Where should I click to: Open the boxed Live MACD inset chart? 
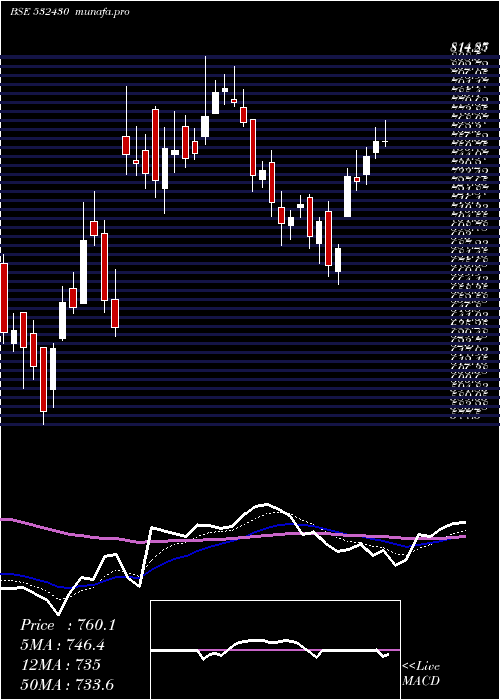[x=275, y=650]
